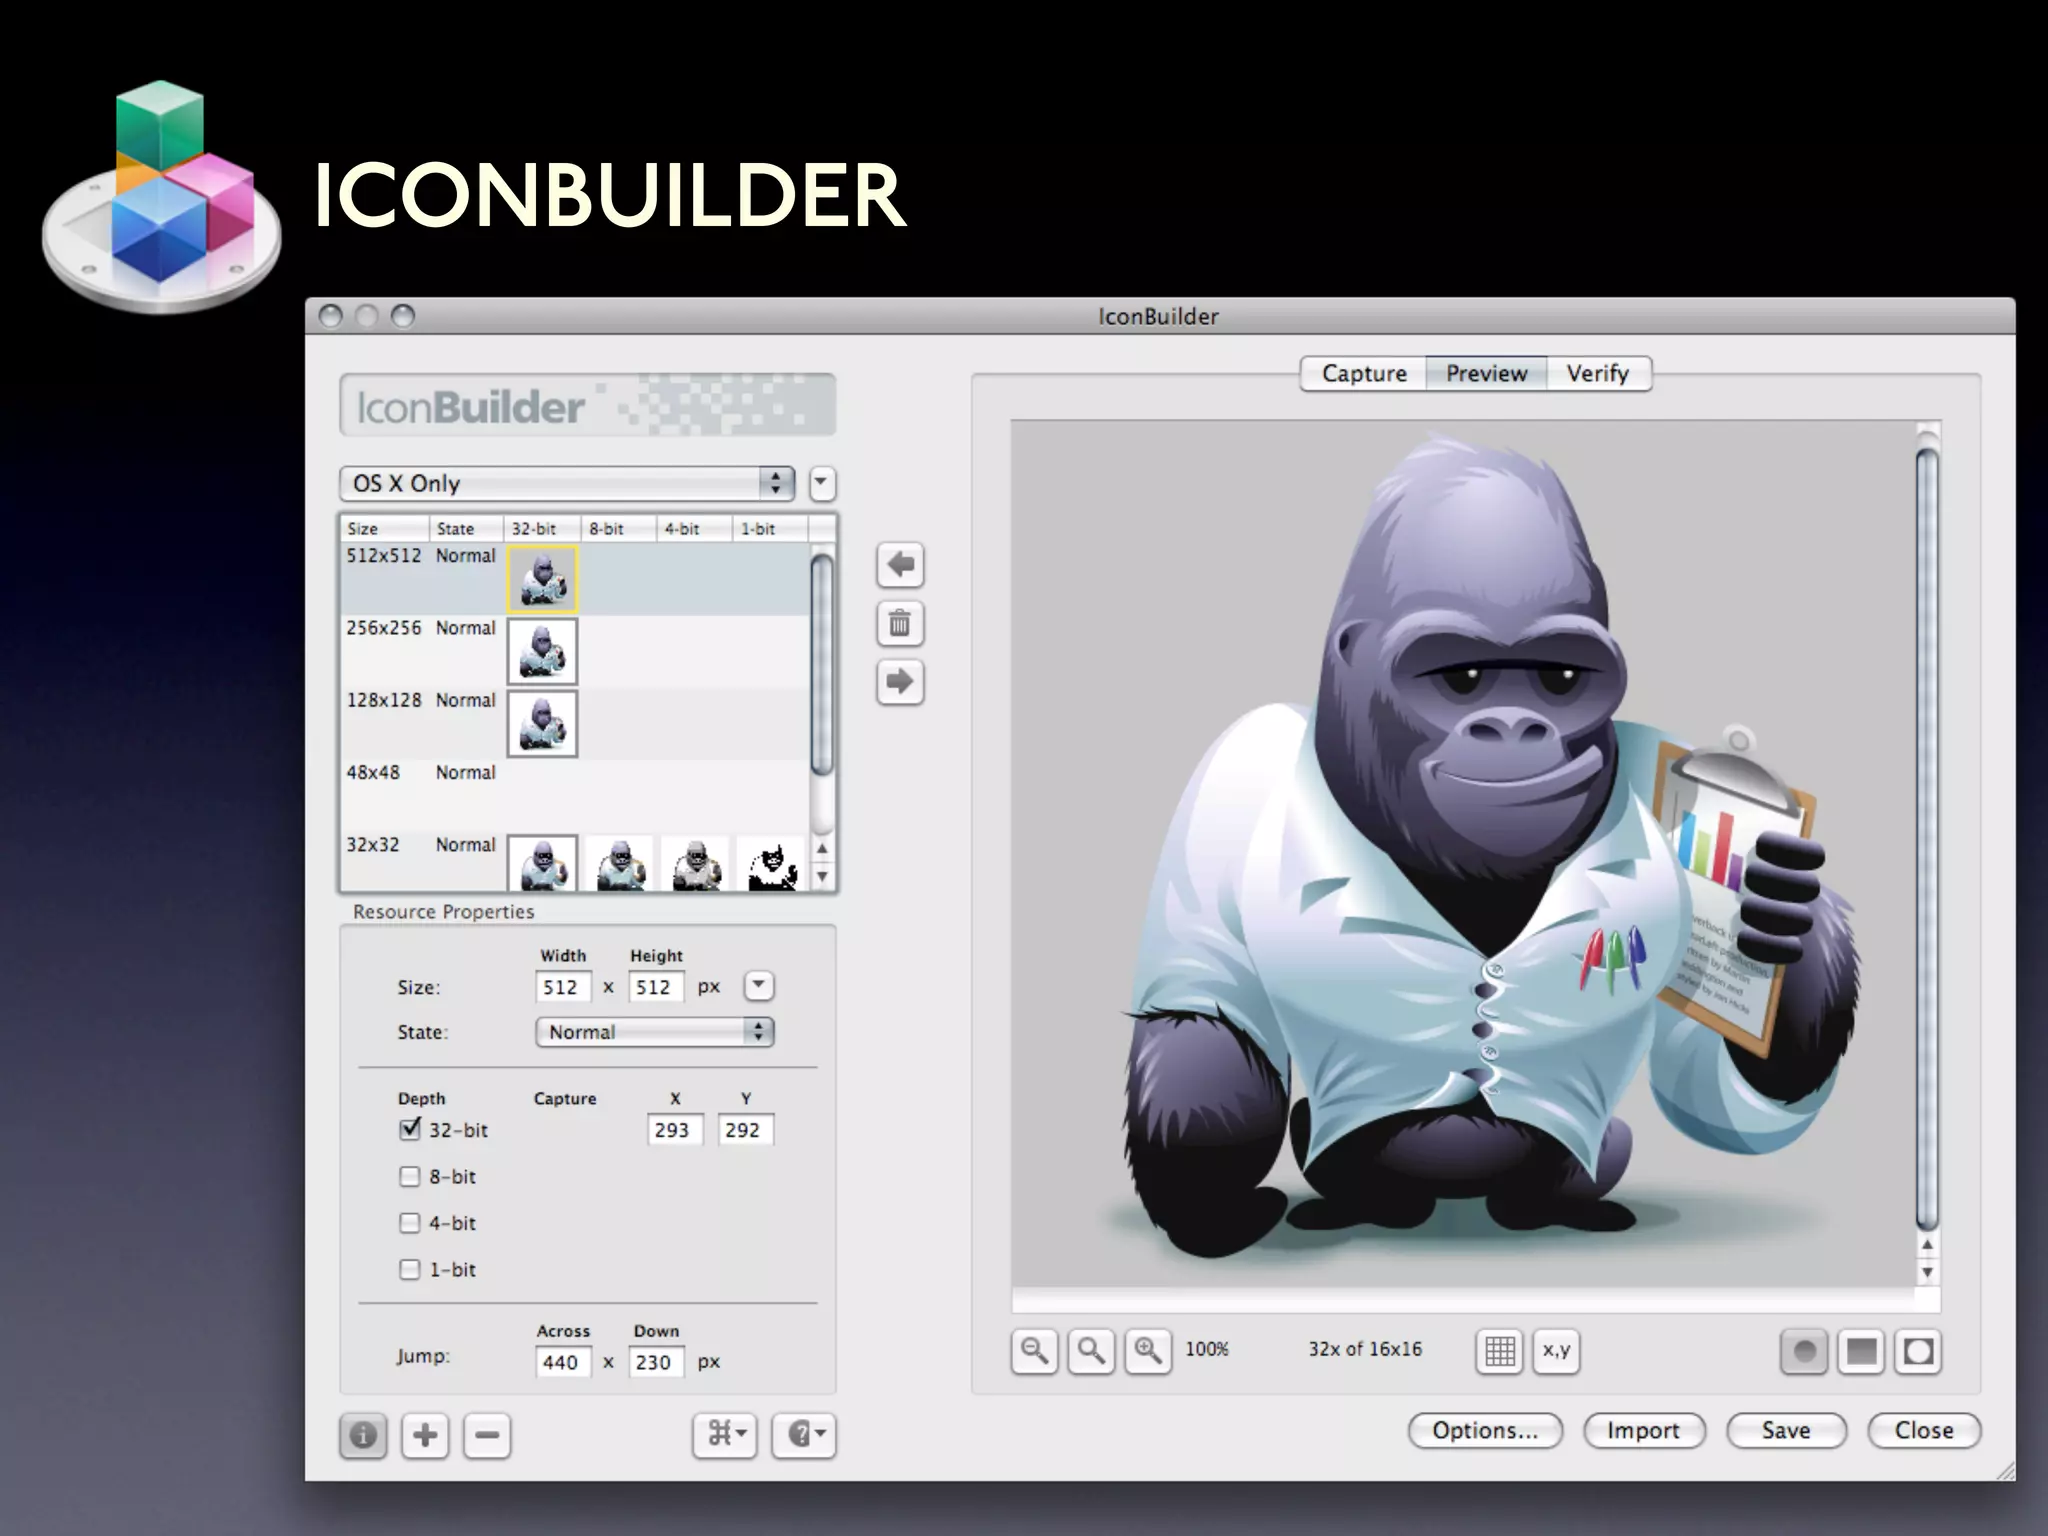The height and width of the screenshot is (1536, 2048).
Task: Click the Save button
Action: 1786,1431
